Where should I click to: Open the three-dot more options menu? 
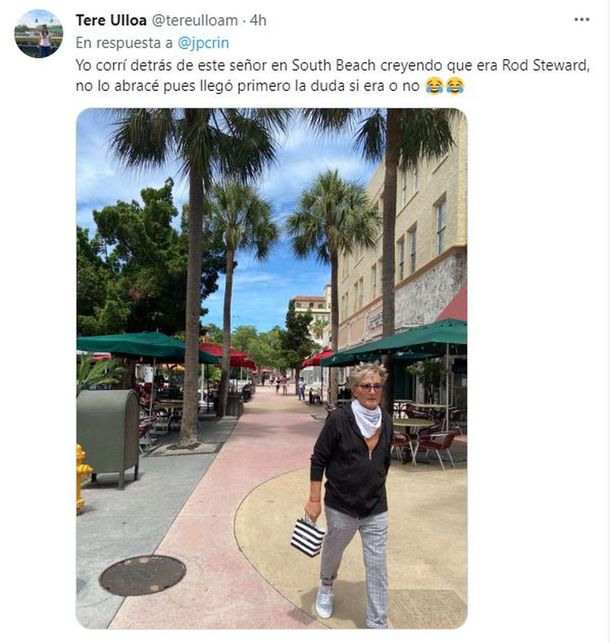581,19
